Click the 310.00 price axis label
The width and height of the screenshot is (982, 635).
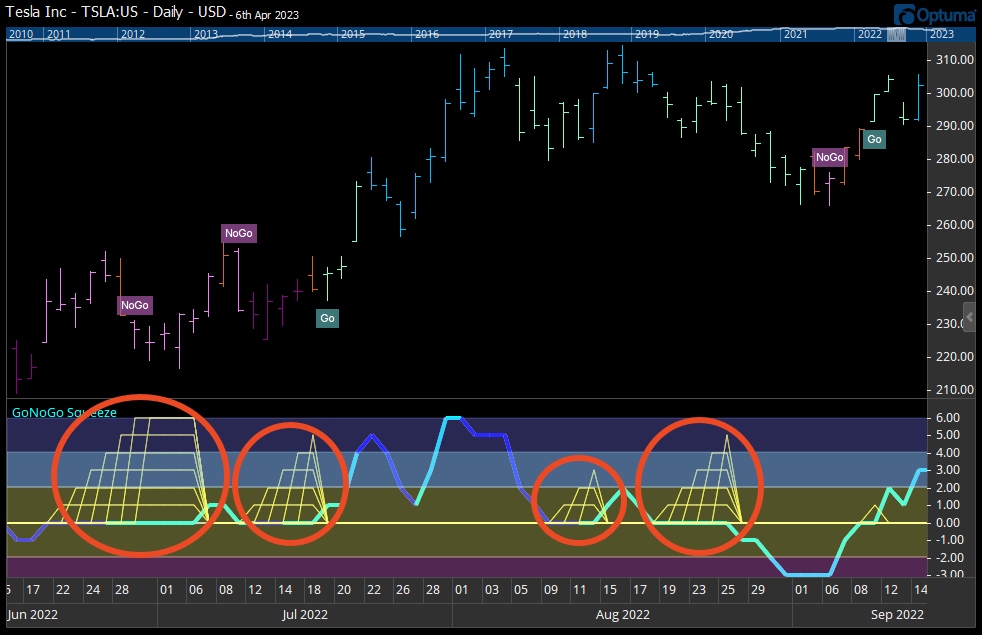(x=955, y=60)
